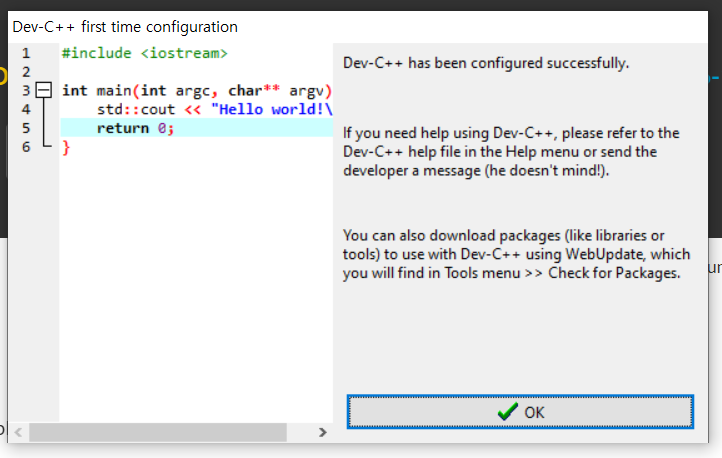Click the 'return 0;' highlighted line
Image resolution: width=722 pixels, height=458 pixels.
[x=196, y=128]
